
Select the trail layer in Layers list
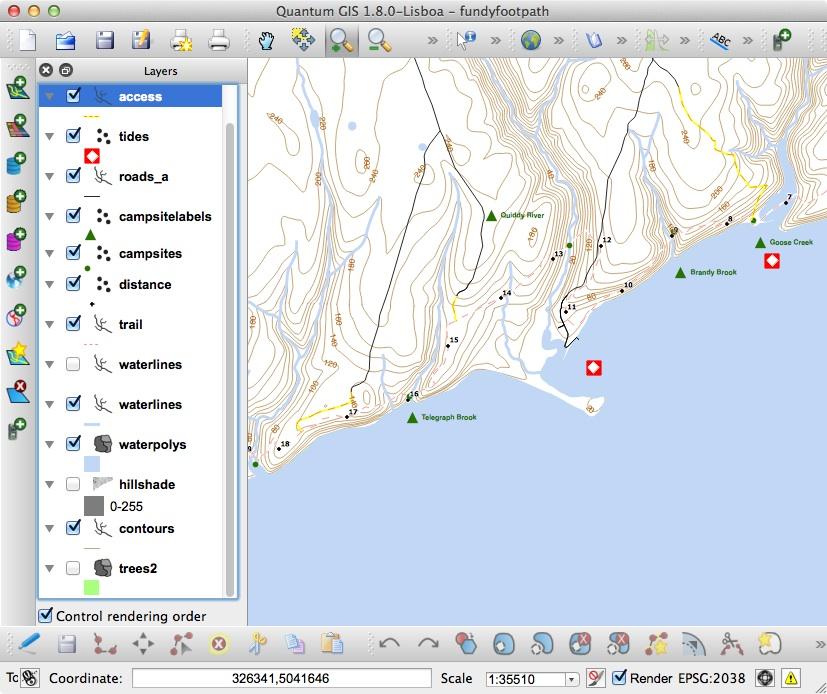pos(130,324)
